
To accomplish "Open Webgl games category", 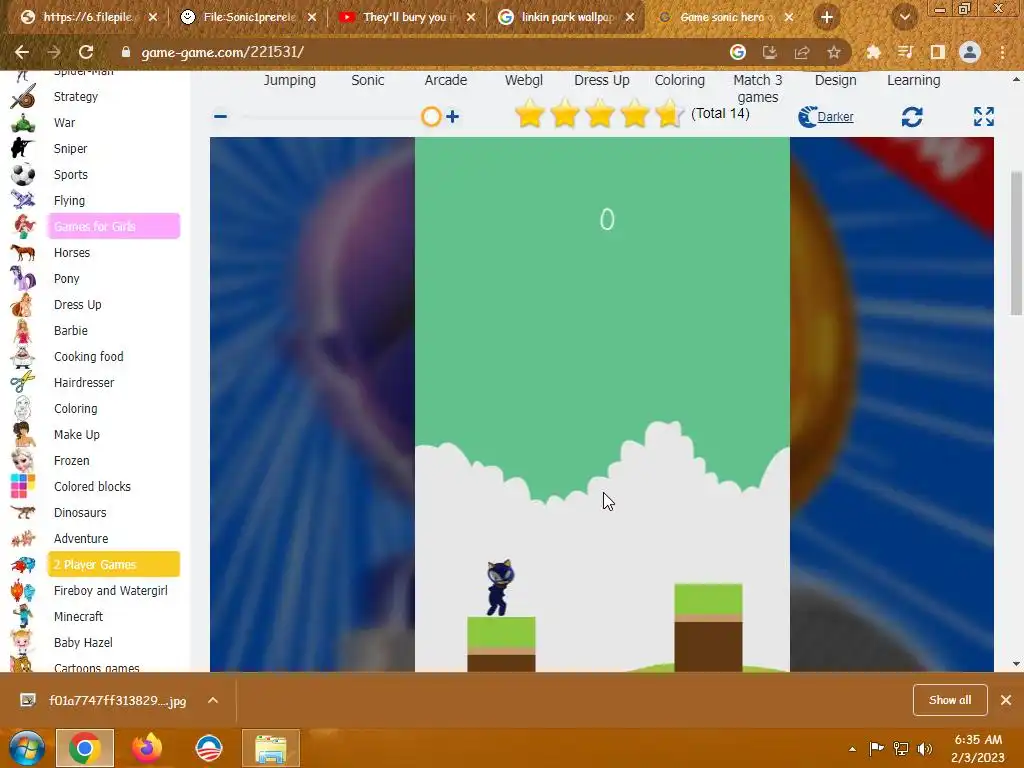I will tap(524, 80).
